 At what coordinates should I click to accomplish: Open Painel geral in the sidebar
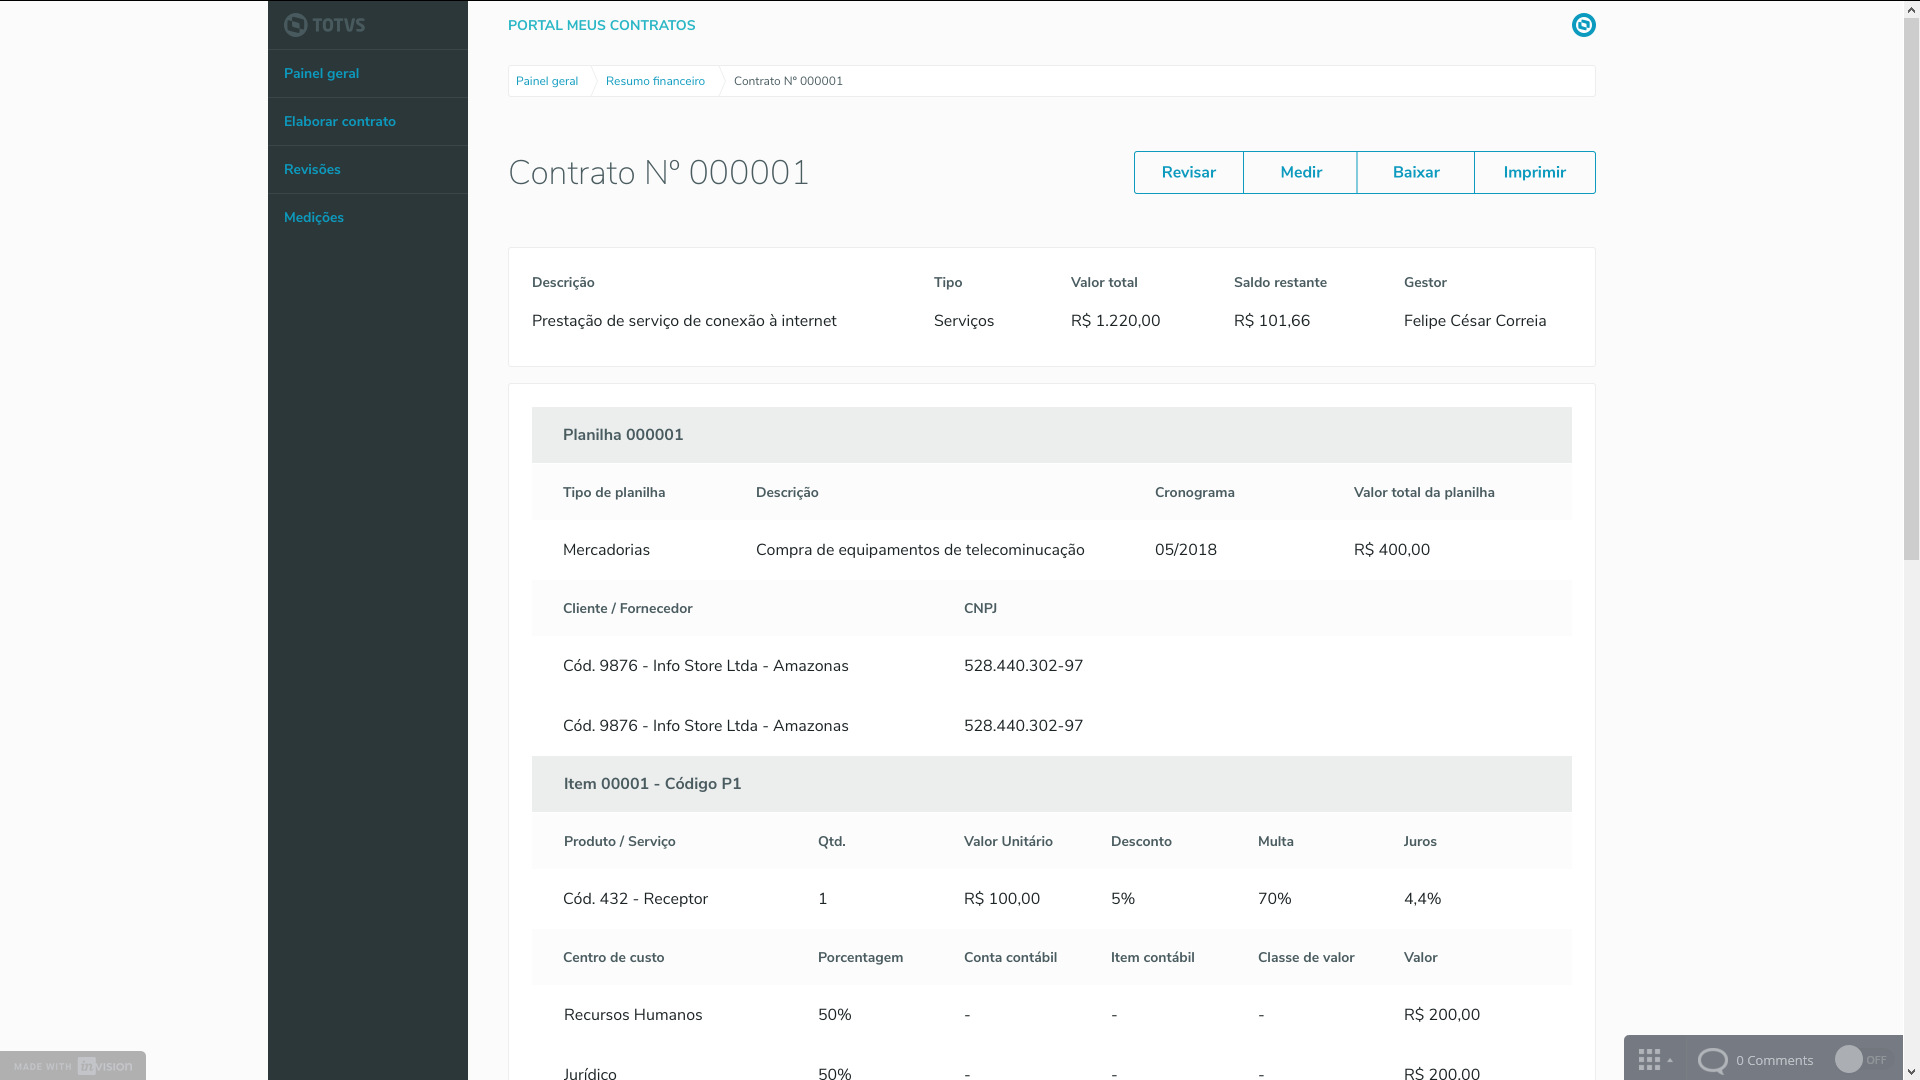(321, 74)
